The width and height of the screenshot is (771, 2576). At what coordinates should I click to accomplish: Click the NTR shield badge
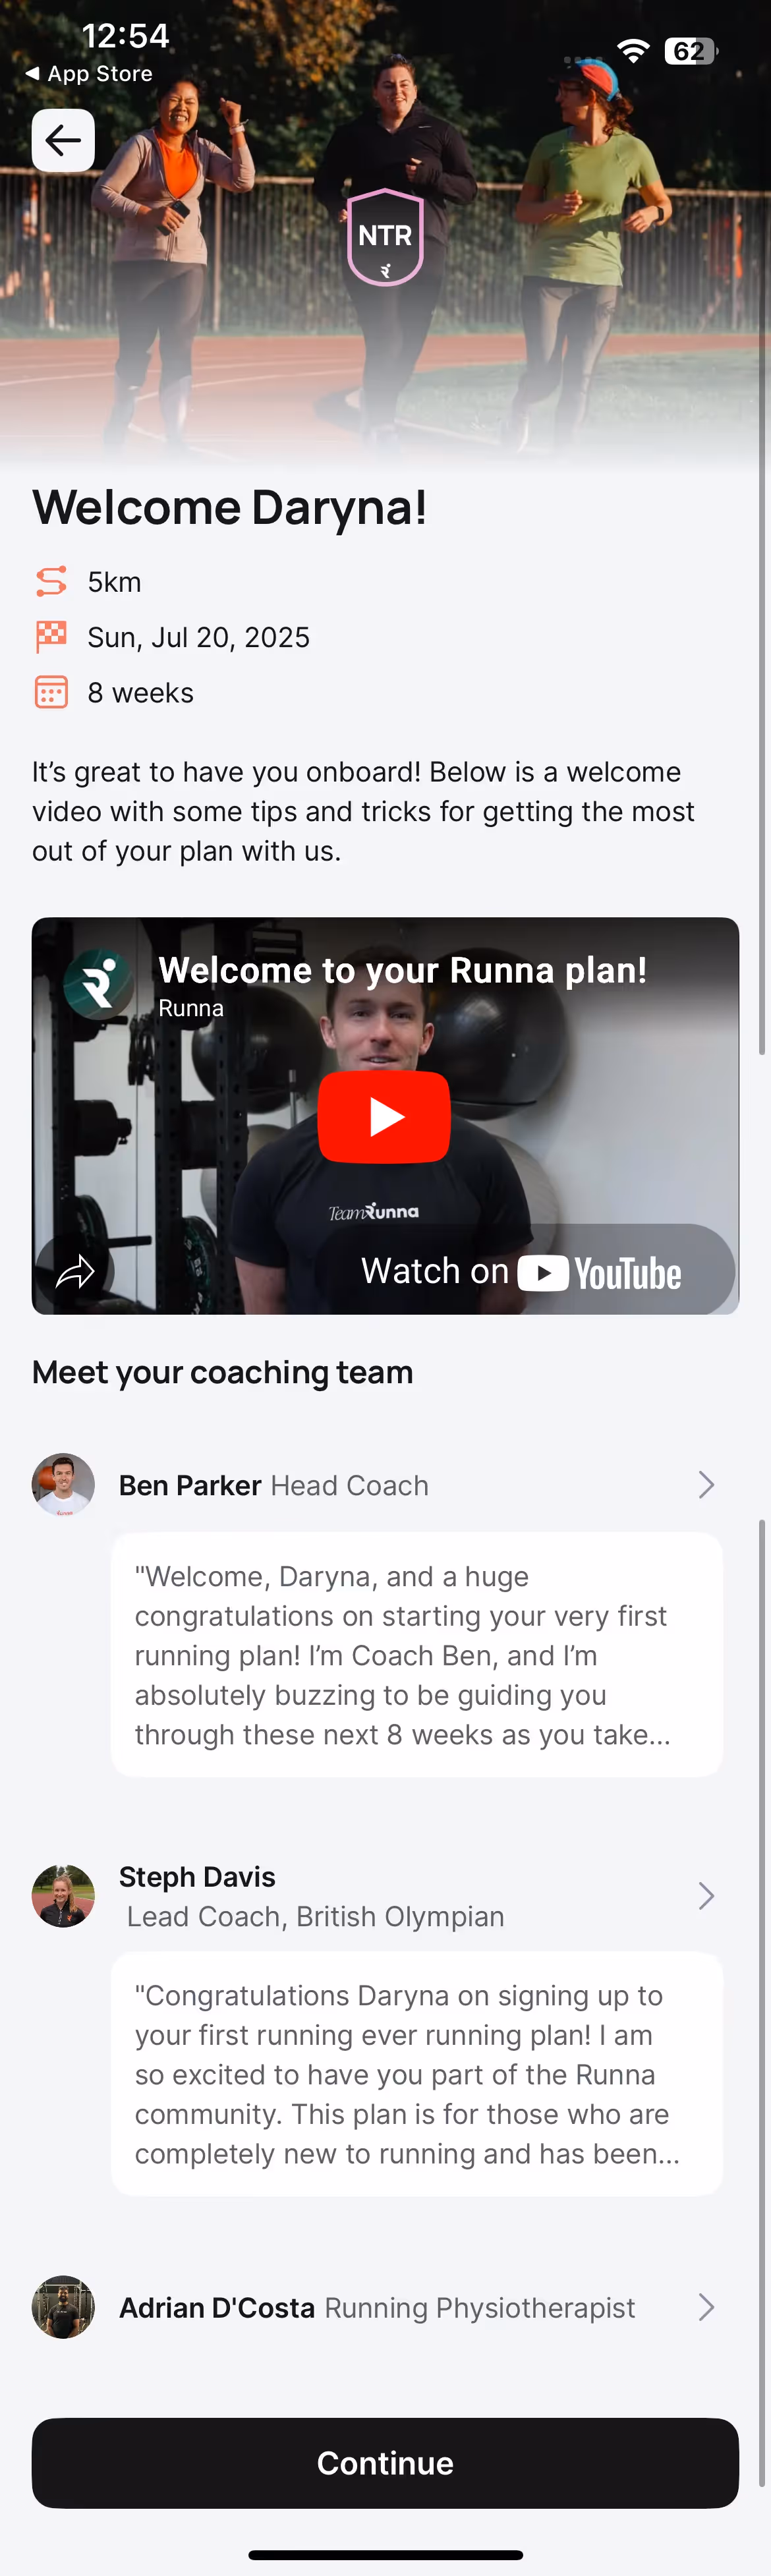point(385,237)
